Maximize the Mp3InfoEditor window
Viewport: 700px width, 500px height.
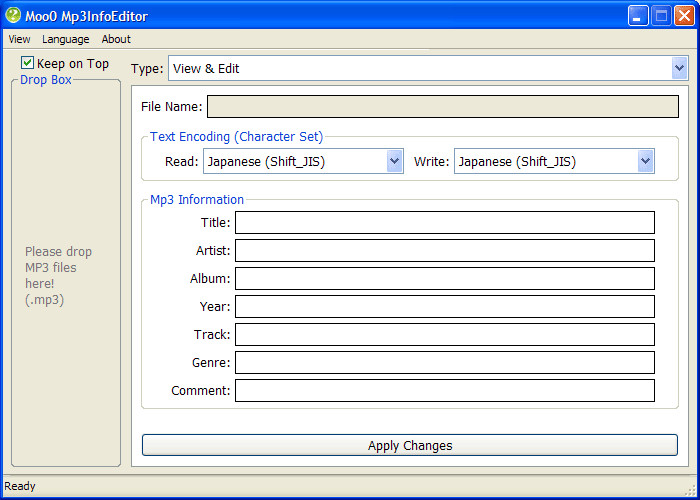[x=661, y=16]
